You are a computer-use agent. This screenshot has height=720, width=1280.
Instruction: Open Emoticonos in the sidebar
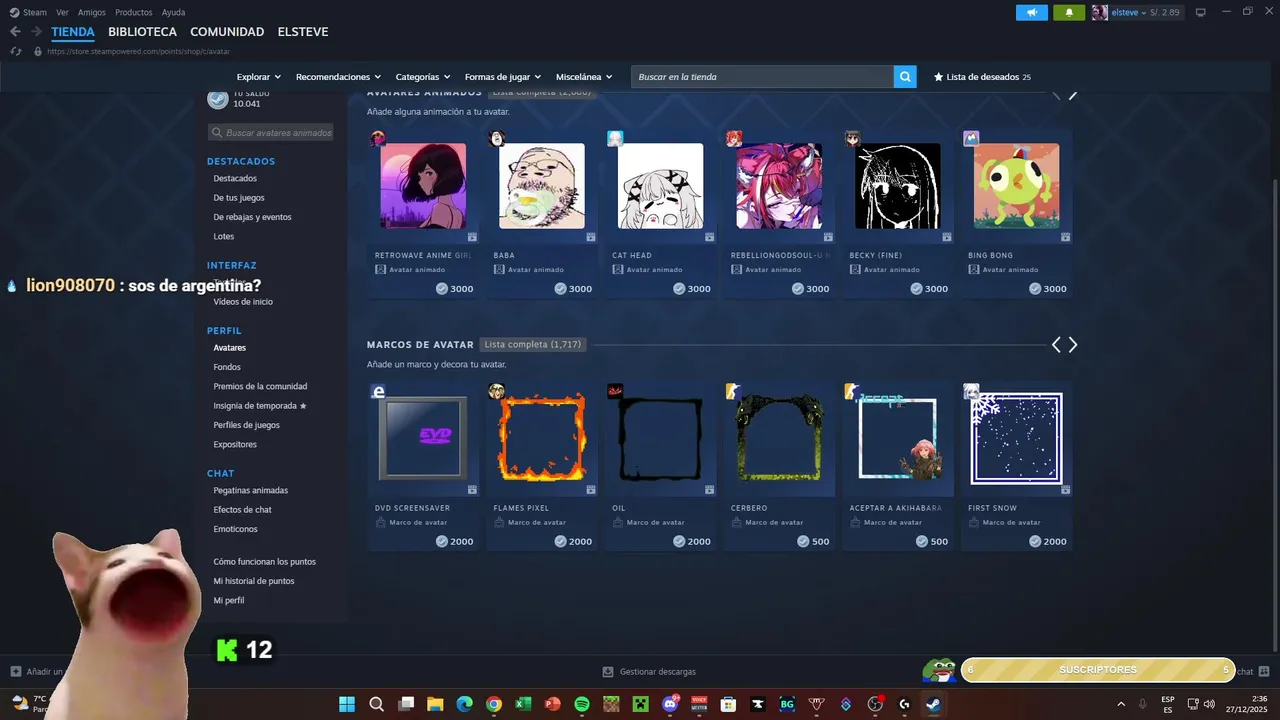235,529
